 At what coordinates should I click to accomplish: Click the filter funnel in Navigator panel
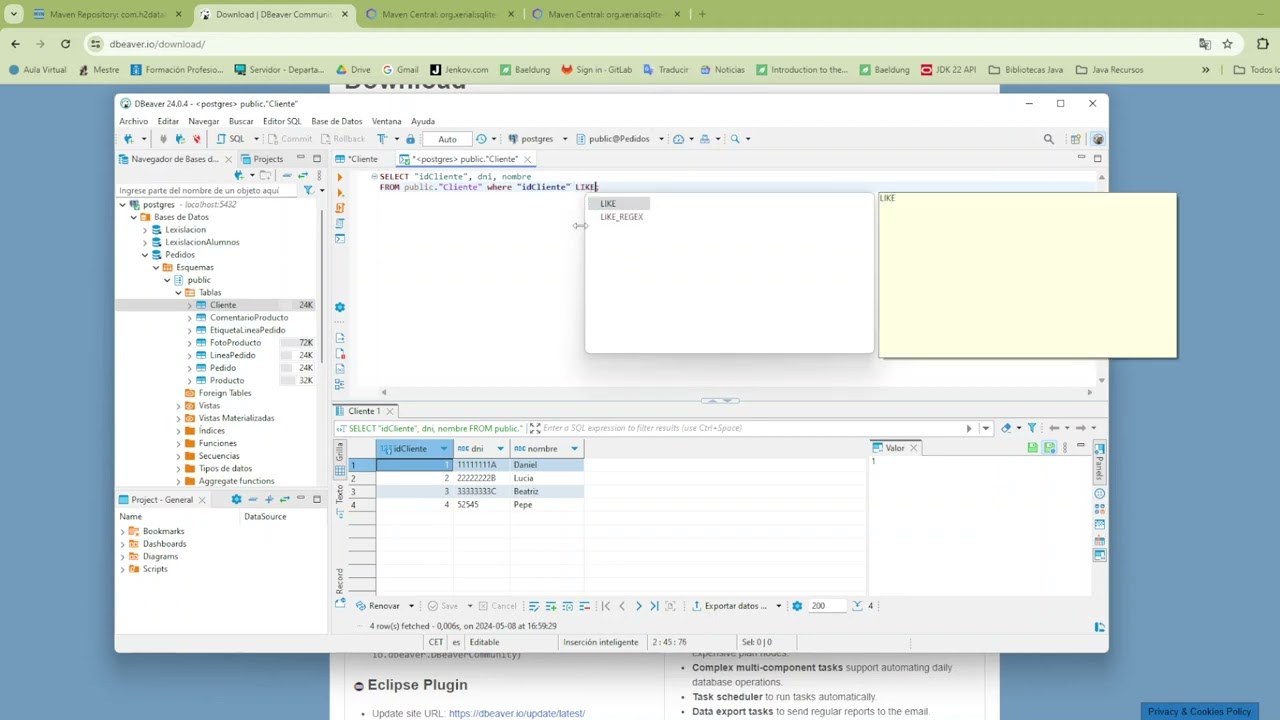point(308,190)
